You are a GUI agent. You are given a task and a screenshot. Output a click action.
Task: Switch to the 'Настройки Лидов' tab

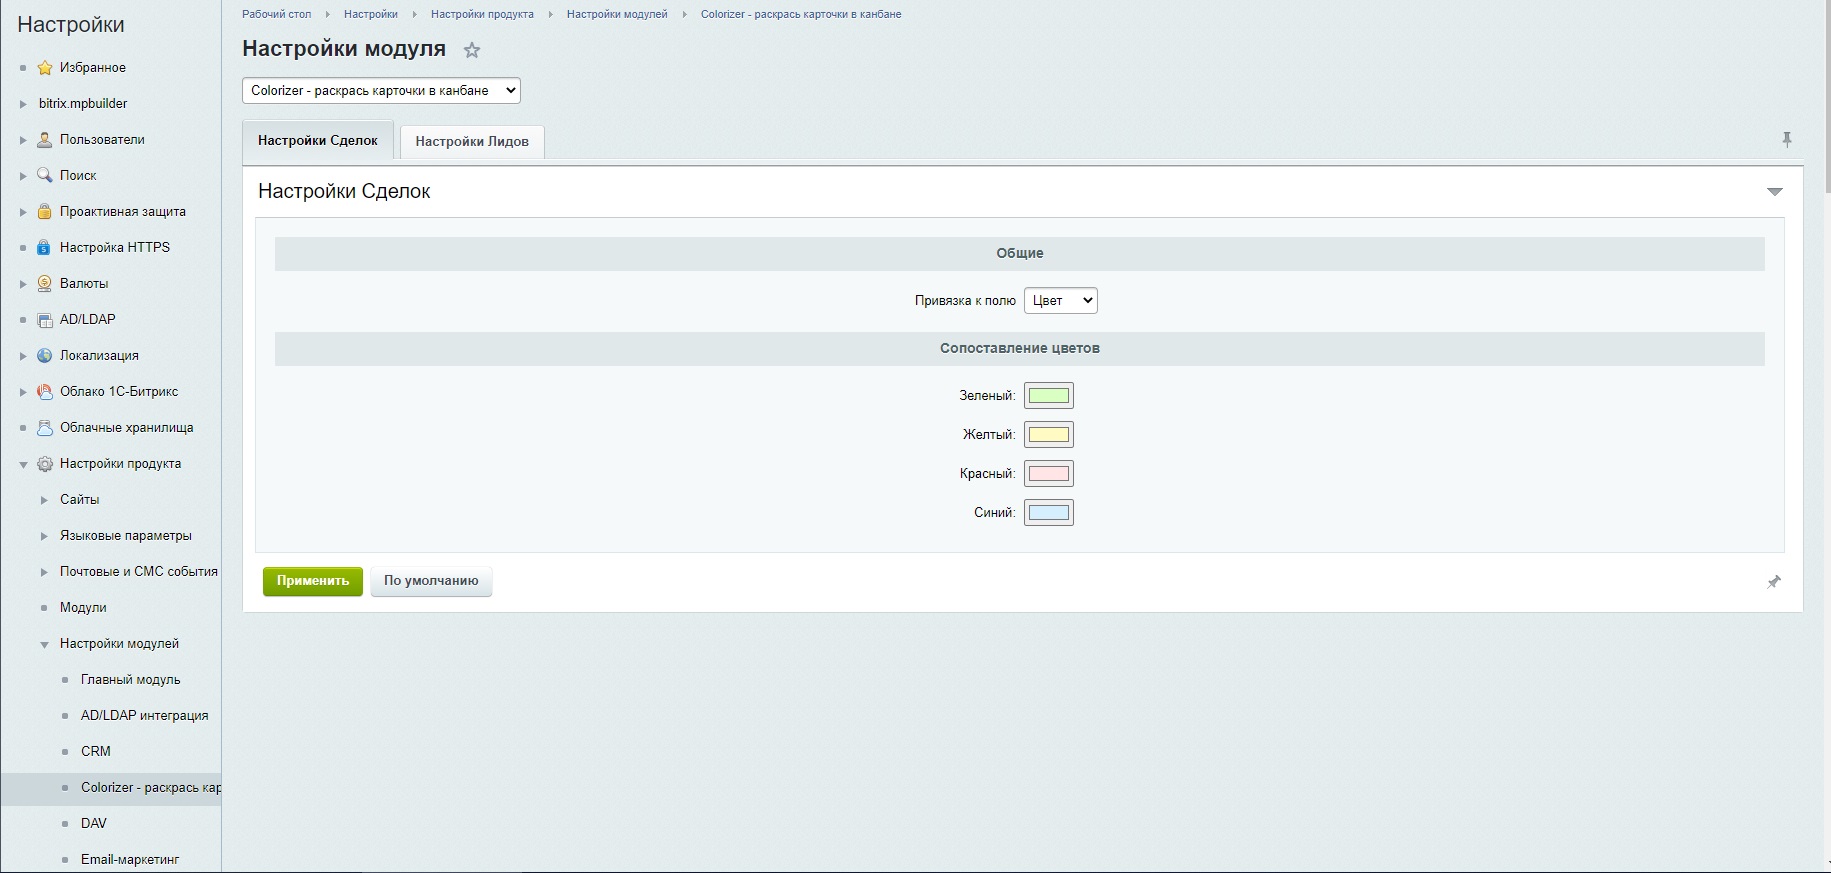point(472,142)
